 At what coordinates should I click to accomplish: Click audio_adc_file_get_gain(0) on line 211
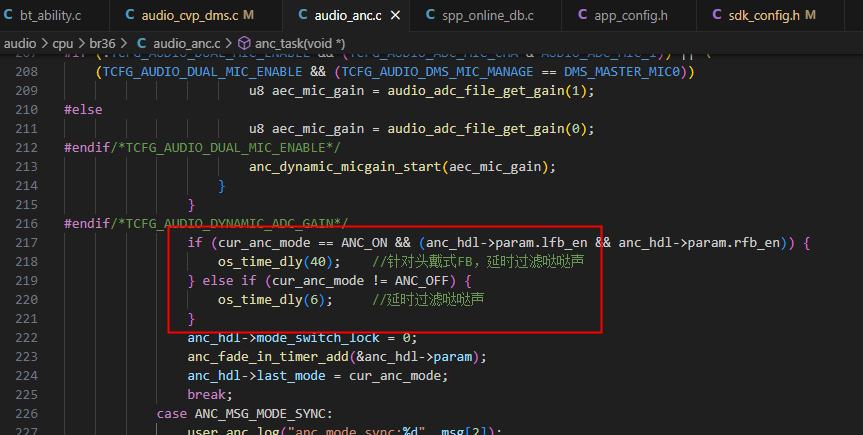(x=487, y=129)
